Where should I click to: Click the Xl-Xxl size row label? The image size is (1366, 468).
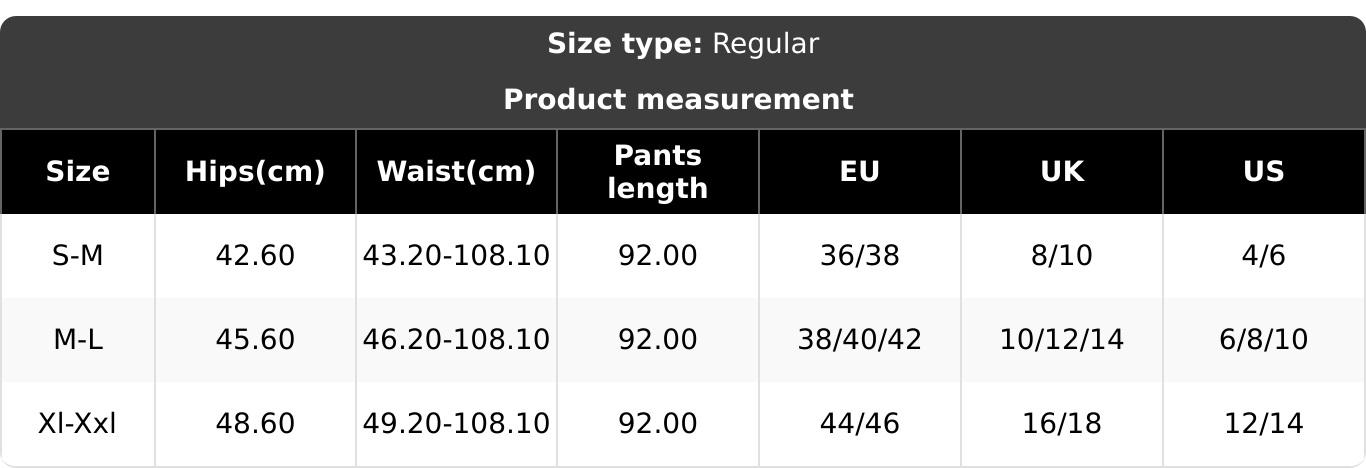coord(78,424)
